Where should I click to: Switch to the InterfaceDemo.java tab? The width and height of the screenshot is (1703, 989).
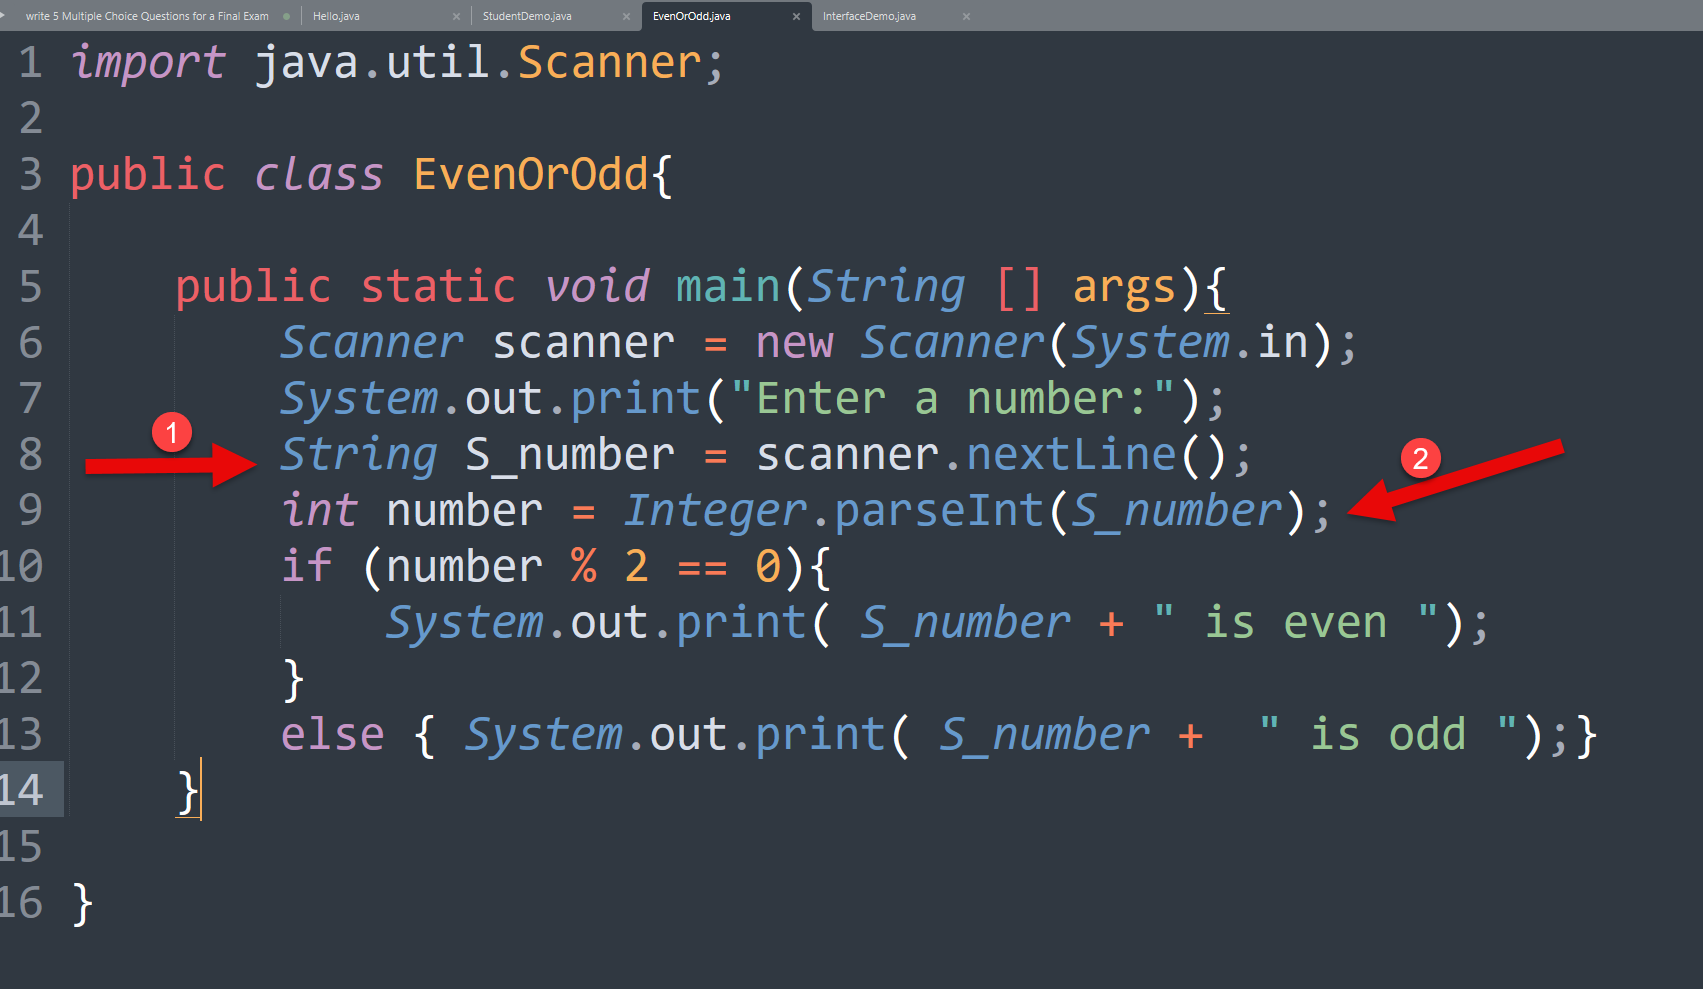pos(869,16)
